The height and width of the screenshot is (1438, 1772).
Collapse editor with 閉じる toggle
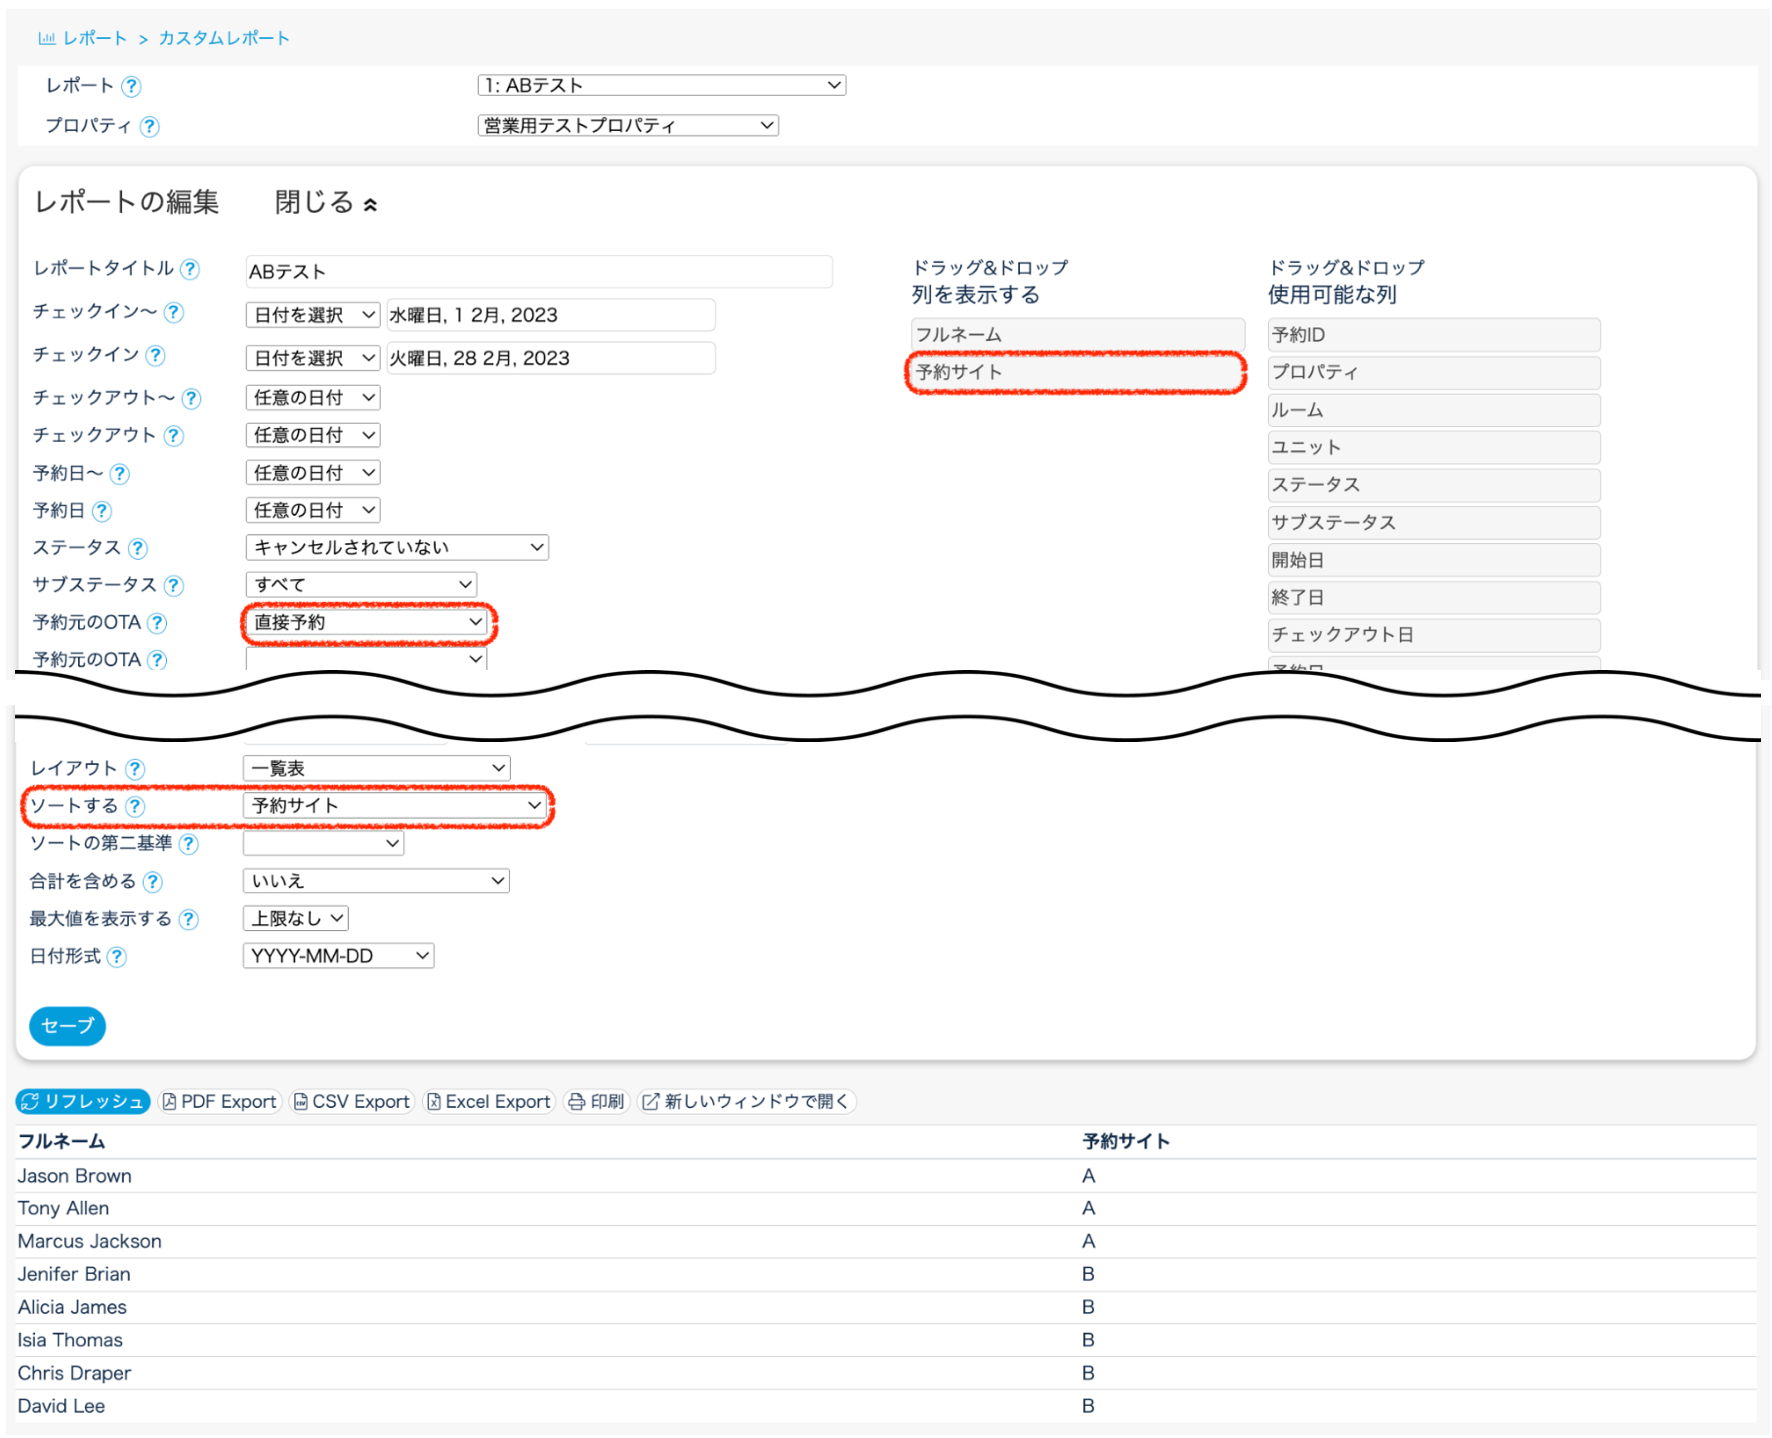326,203
